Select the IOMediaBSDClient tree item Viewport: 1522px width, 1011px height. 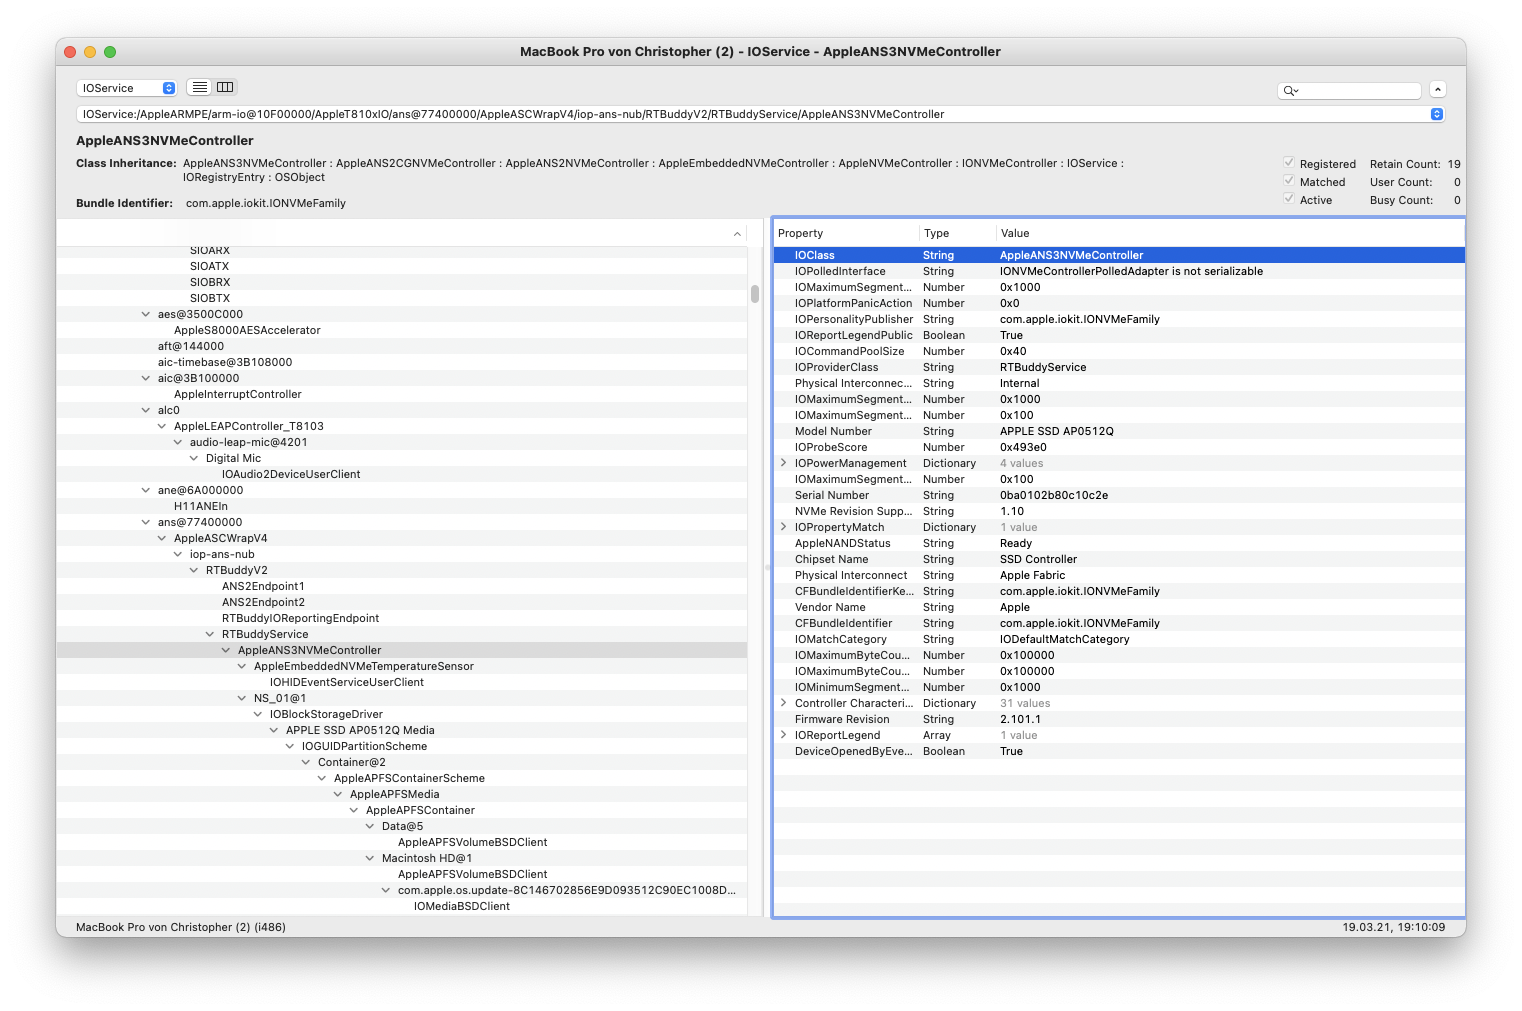click(x=462, y=906)
